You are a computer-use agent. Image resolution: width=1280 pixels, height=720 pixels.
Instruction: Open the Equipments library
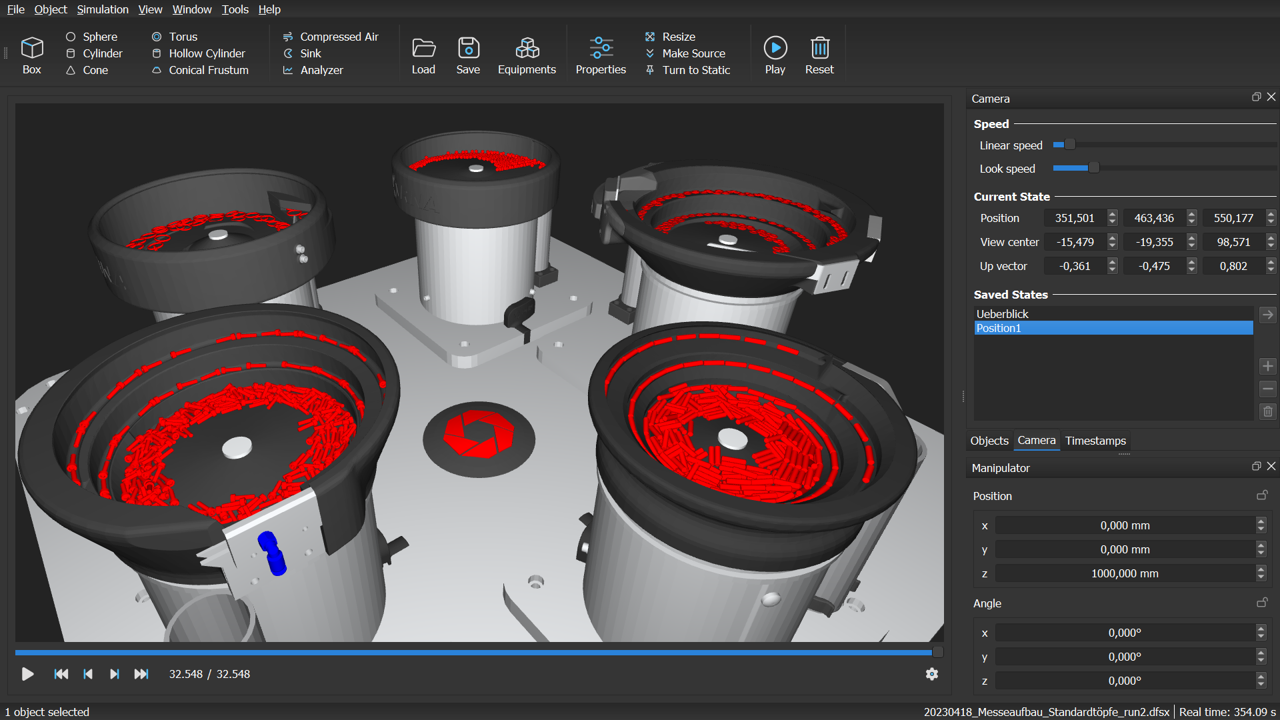[527, 55]
